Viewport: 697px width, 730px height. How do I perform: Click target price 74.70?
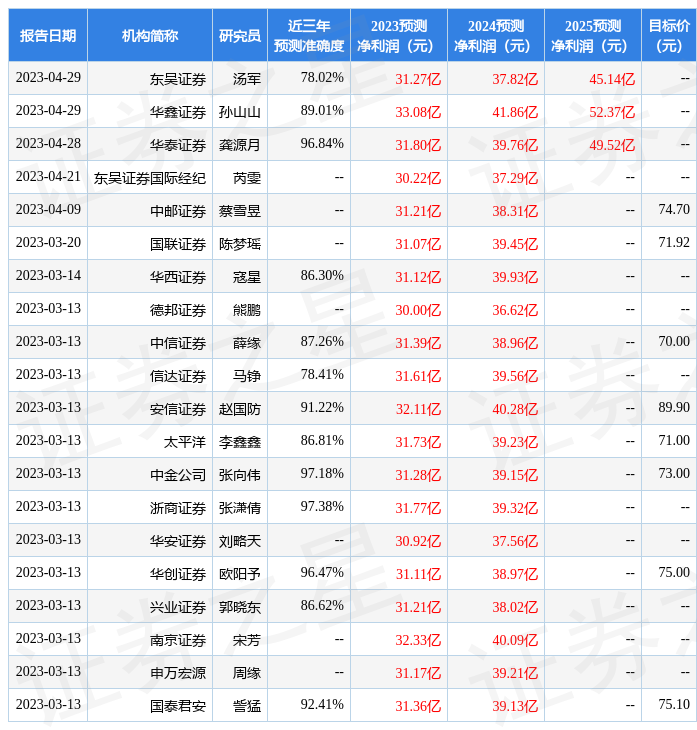[674, 210]
